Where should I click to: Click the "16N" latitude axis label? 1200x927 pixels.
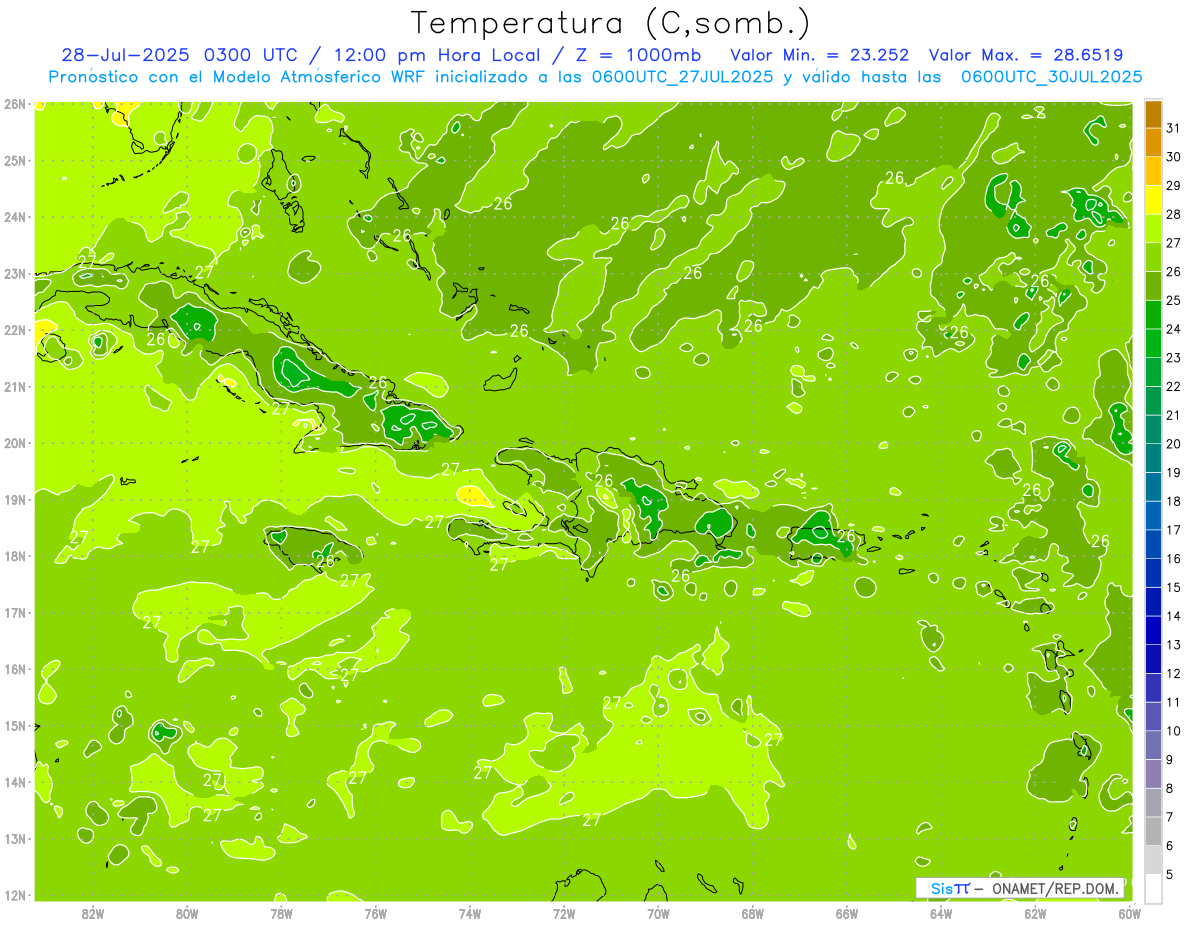pos(15,669)
